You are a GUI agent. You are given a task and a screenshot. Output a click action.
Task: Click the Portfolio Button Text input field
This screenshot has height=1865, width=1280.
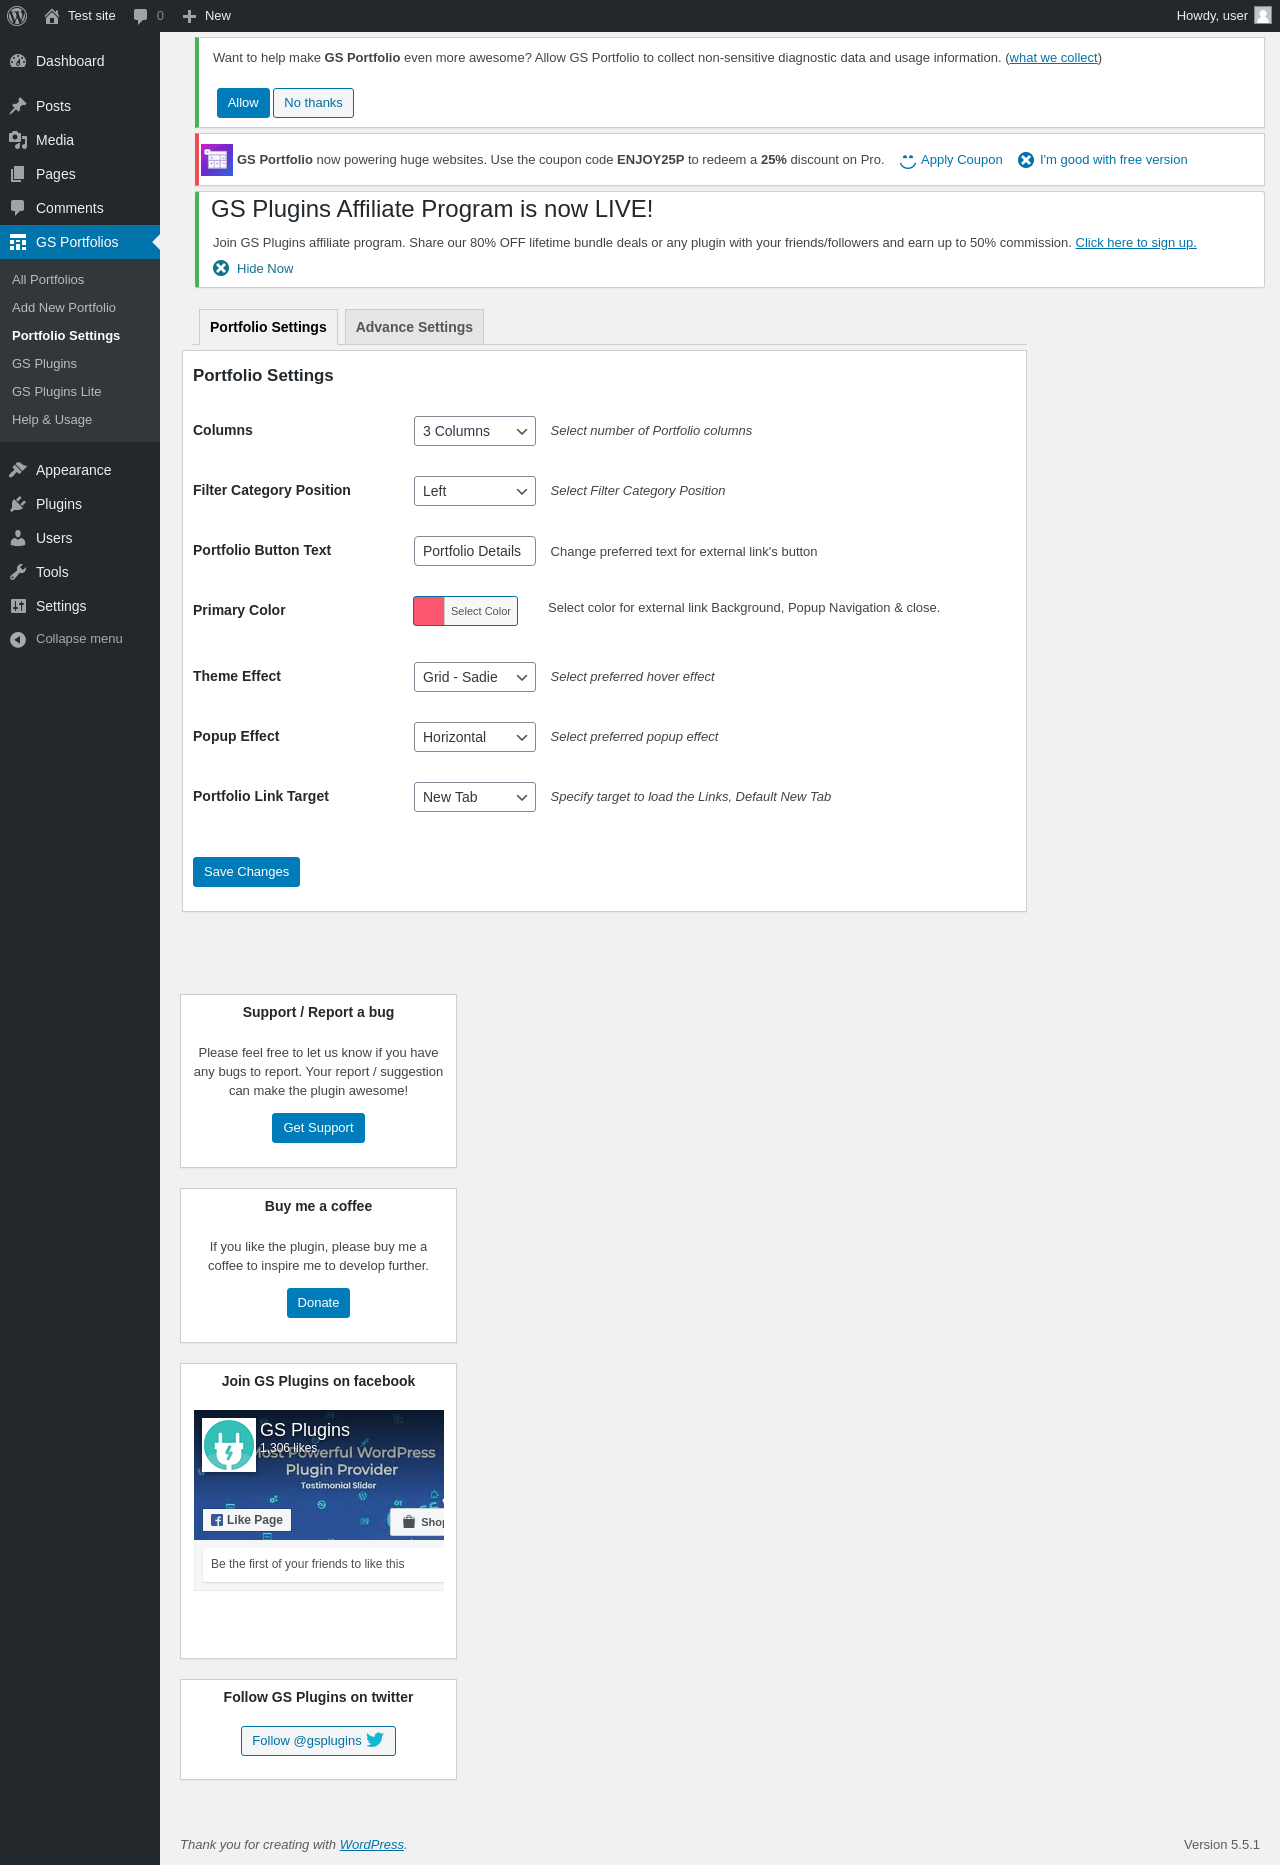[x=475, y=551]
